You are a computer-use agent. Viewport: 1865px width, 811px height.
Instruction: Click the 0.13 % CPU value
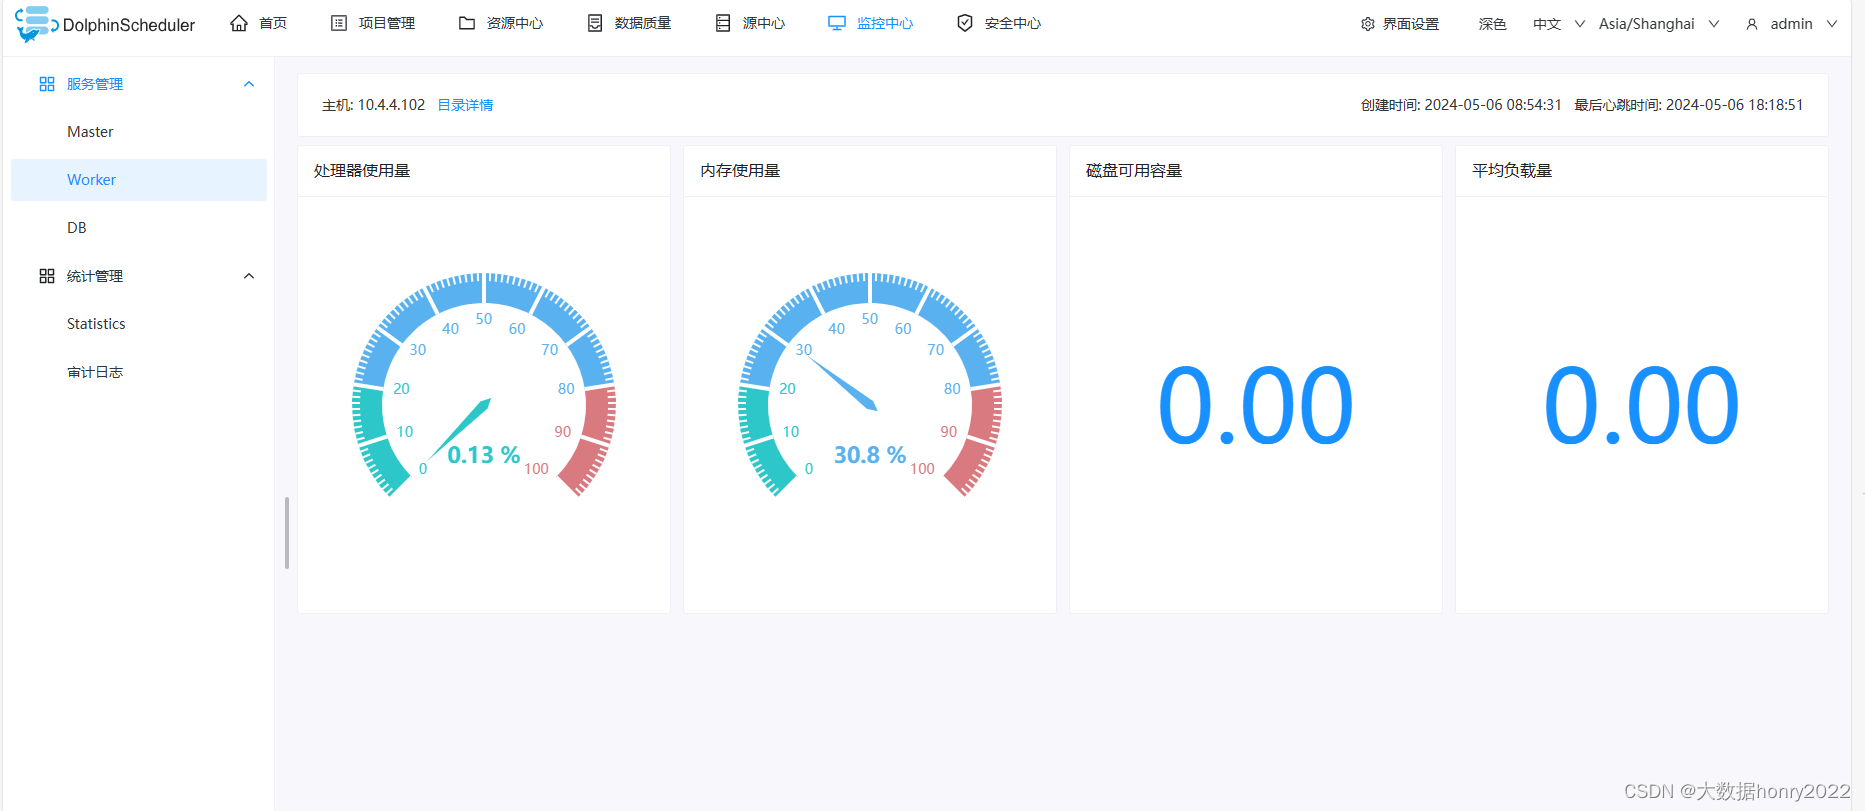(x=484, y=455)
